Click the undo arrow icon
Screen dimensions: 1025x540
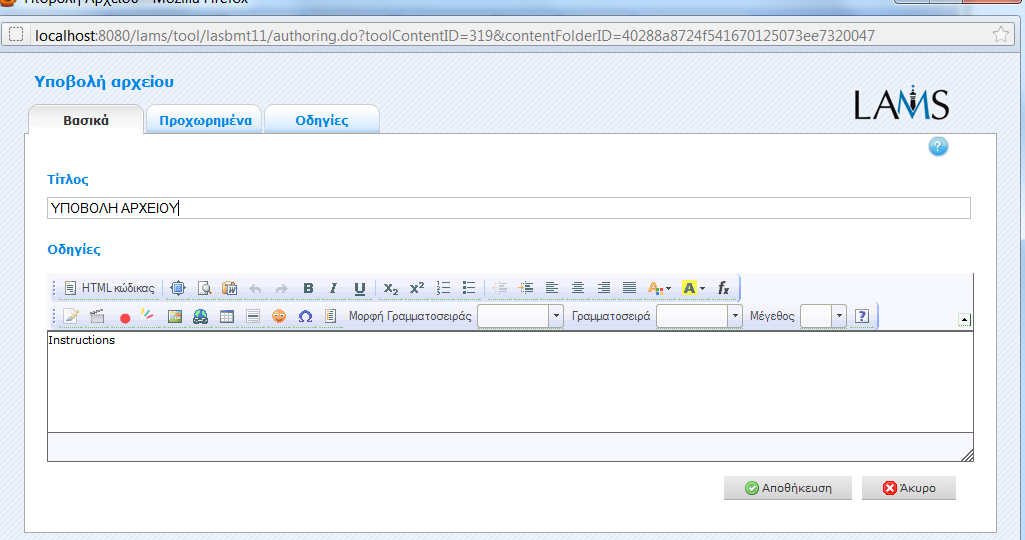pos(256,288)
